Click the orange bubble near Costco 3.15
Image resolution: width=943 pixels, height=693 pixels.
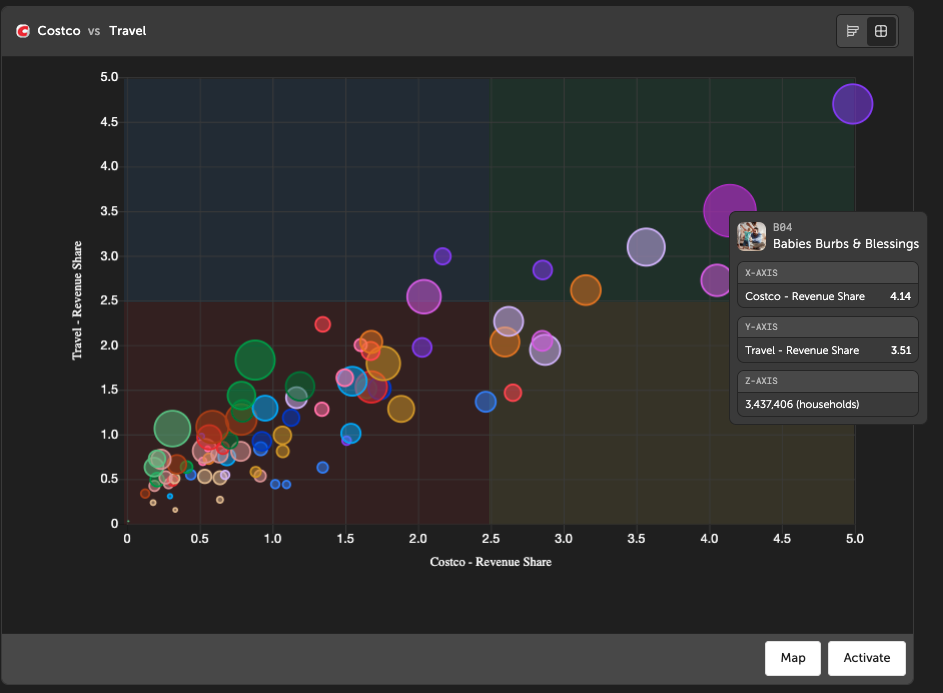[x=585, y=290]
